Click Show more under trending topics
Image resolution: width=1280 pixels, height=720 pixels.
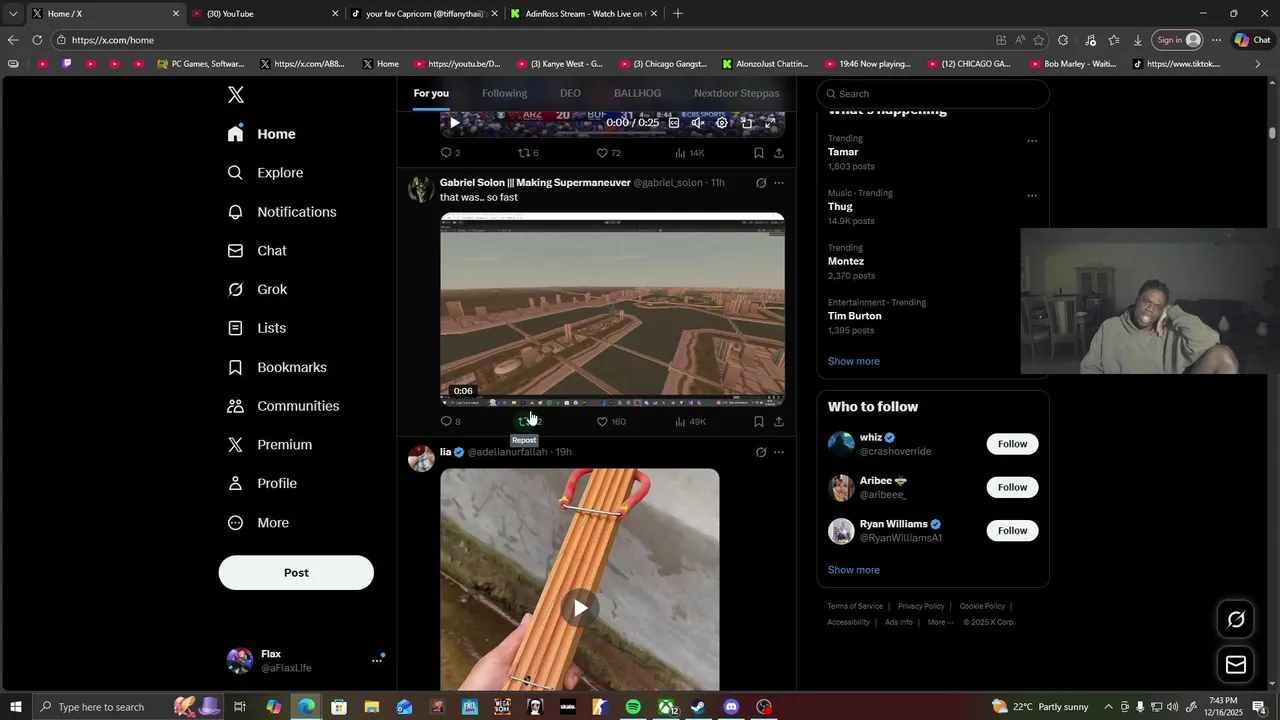853,361
